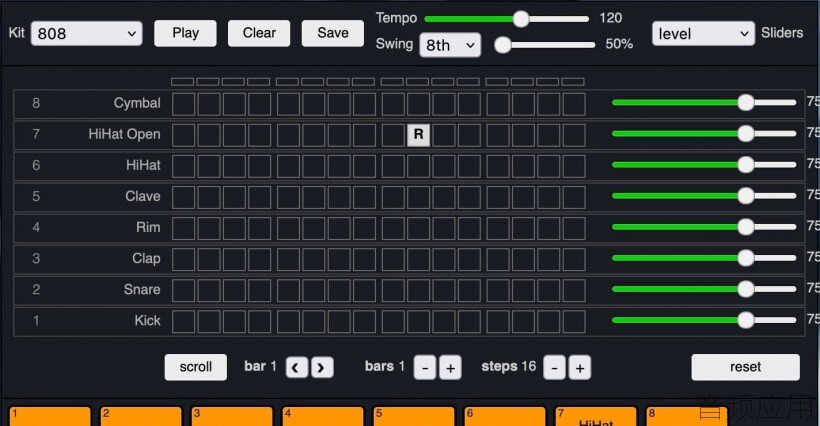The width and height of the screenshot is (820, 426).
Task: Increase bars count with plus button
Action: 450,368
